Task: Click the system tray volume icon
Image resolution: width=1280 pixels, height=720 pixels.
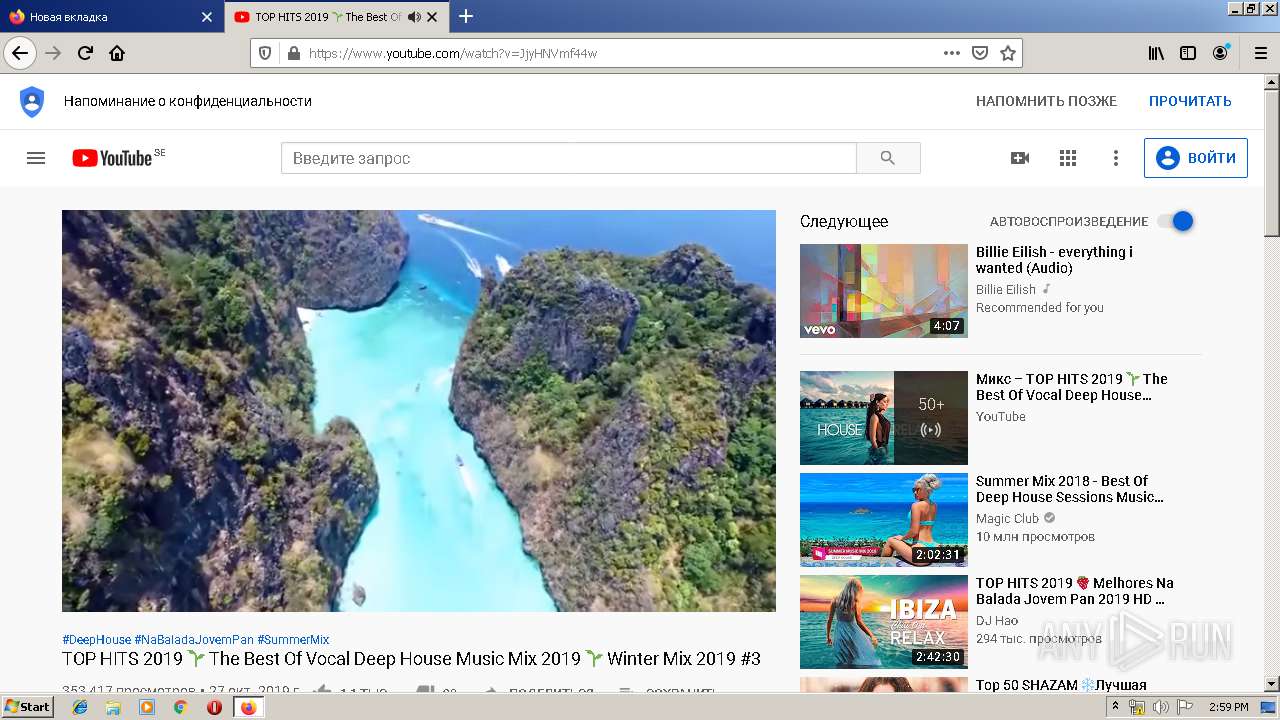Action: (1161, 707)
